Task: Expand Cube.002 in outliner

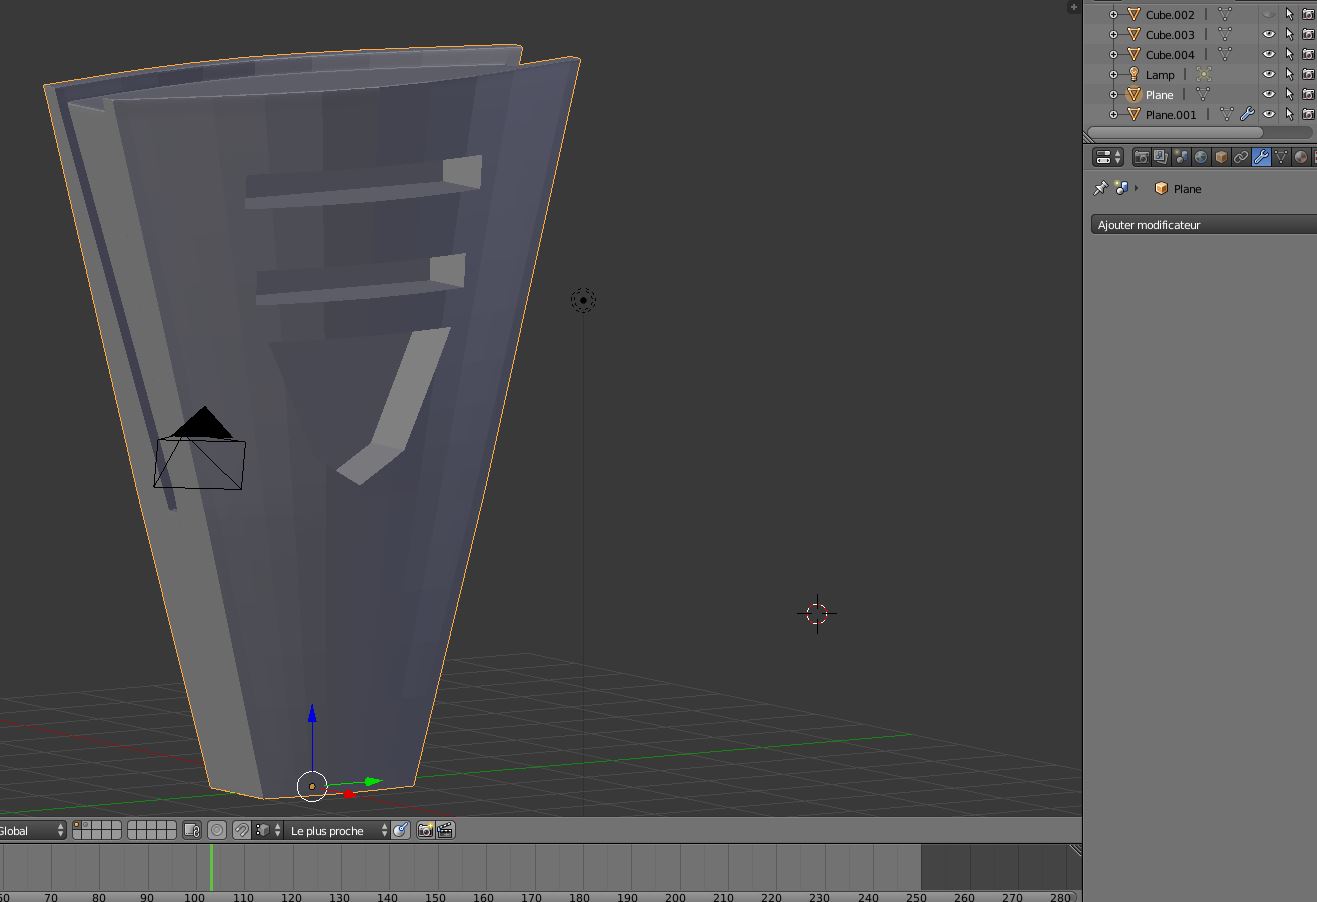Action: tap(1113, 14)
